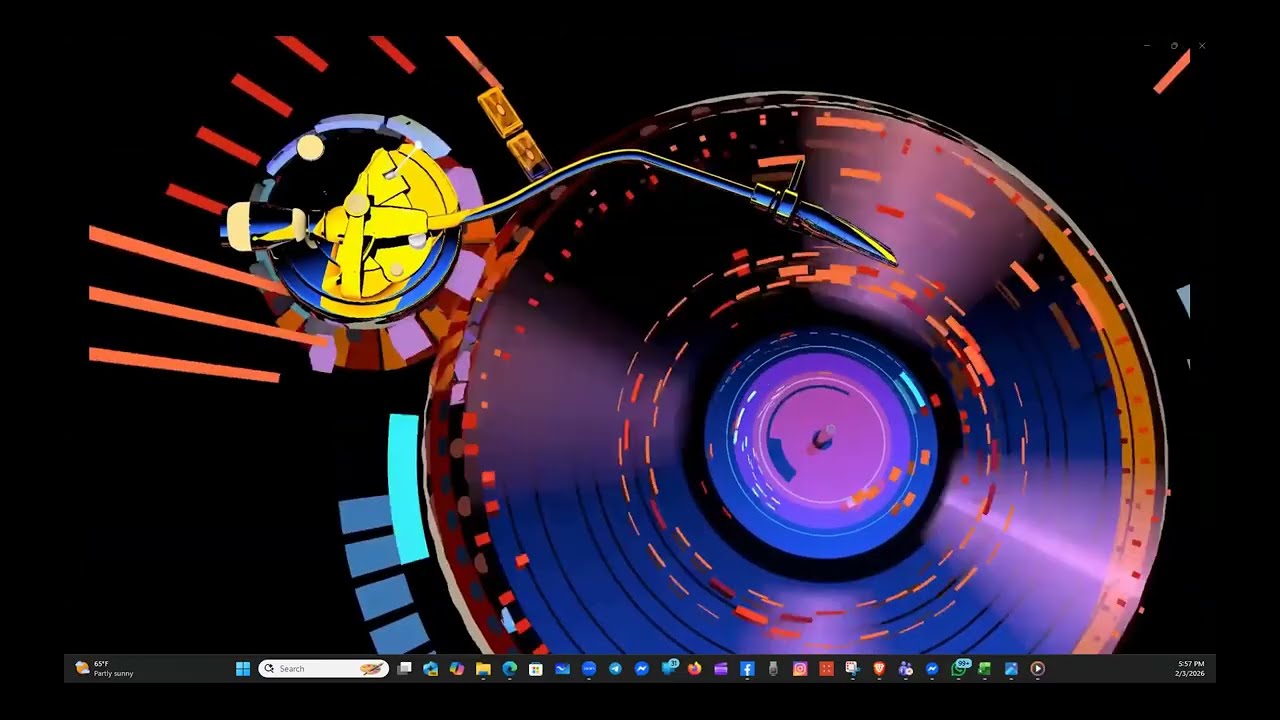Launch Firefox from the taskbar
Viewport: 1280px width, 720px height.
(694, 669)
